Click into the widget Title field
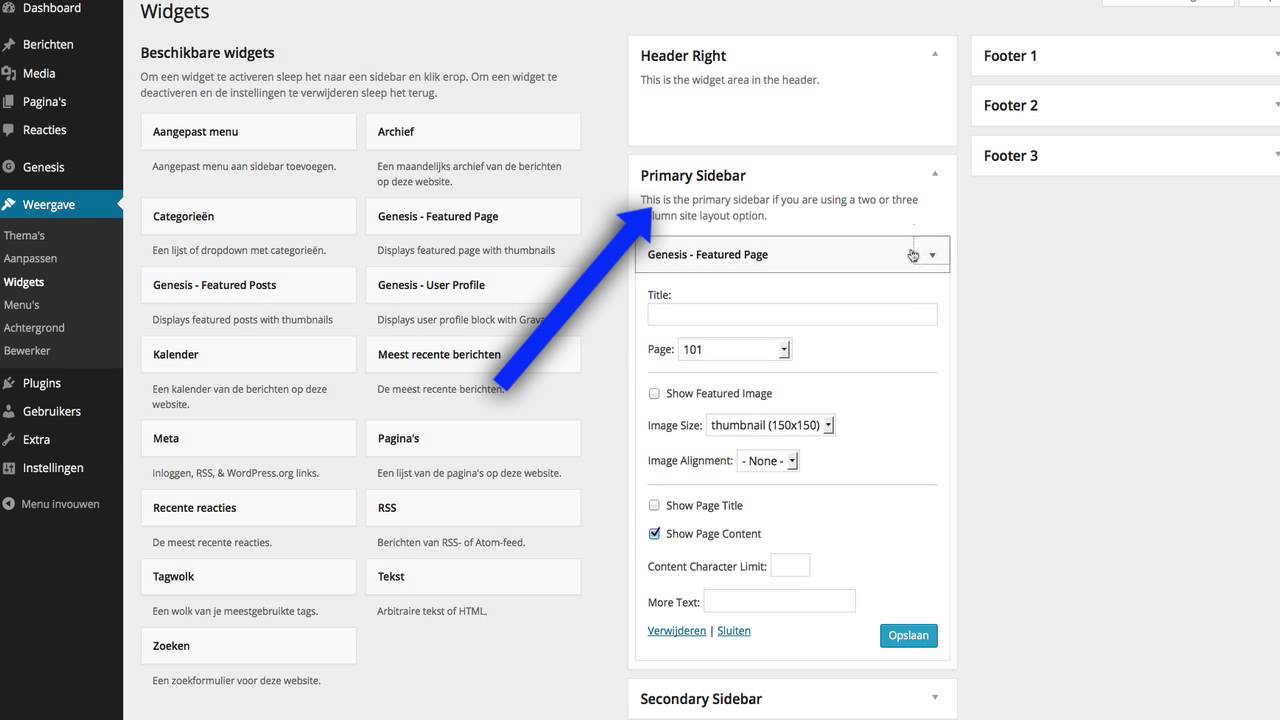This screenshot has width=1280, height=720. pos(792,314)
